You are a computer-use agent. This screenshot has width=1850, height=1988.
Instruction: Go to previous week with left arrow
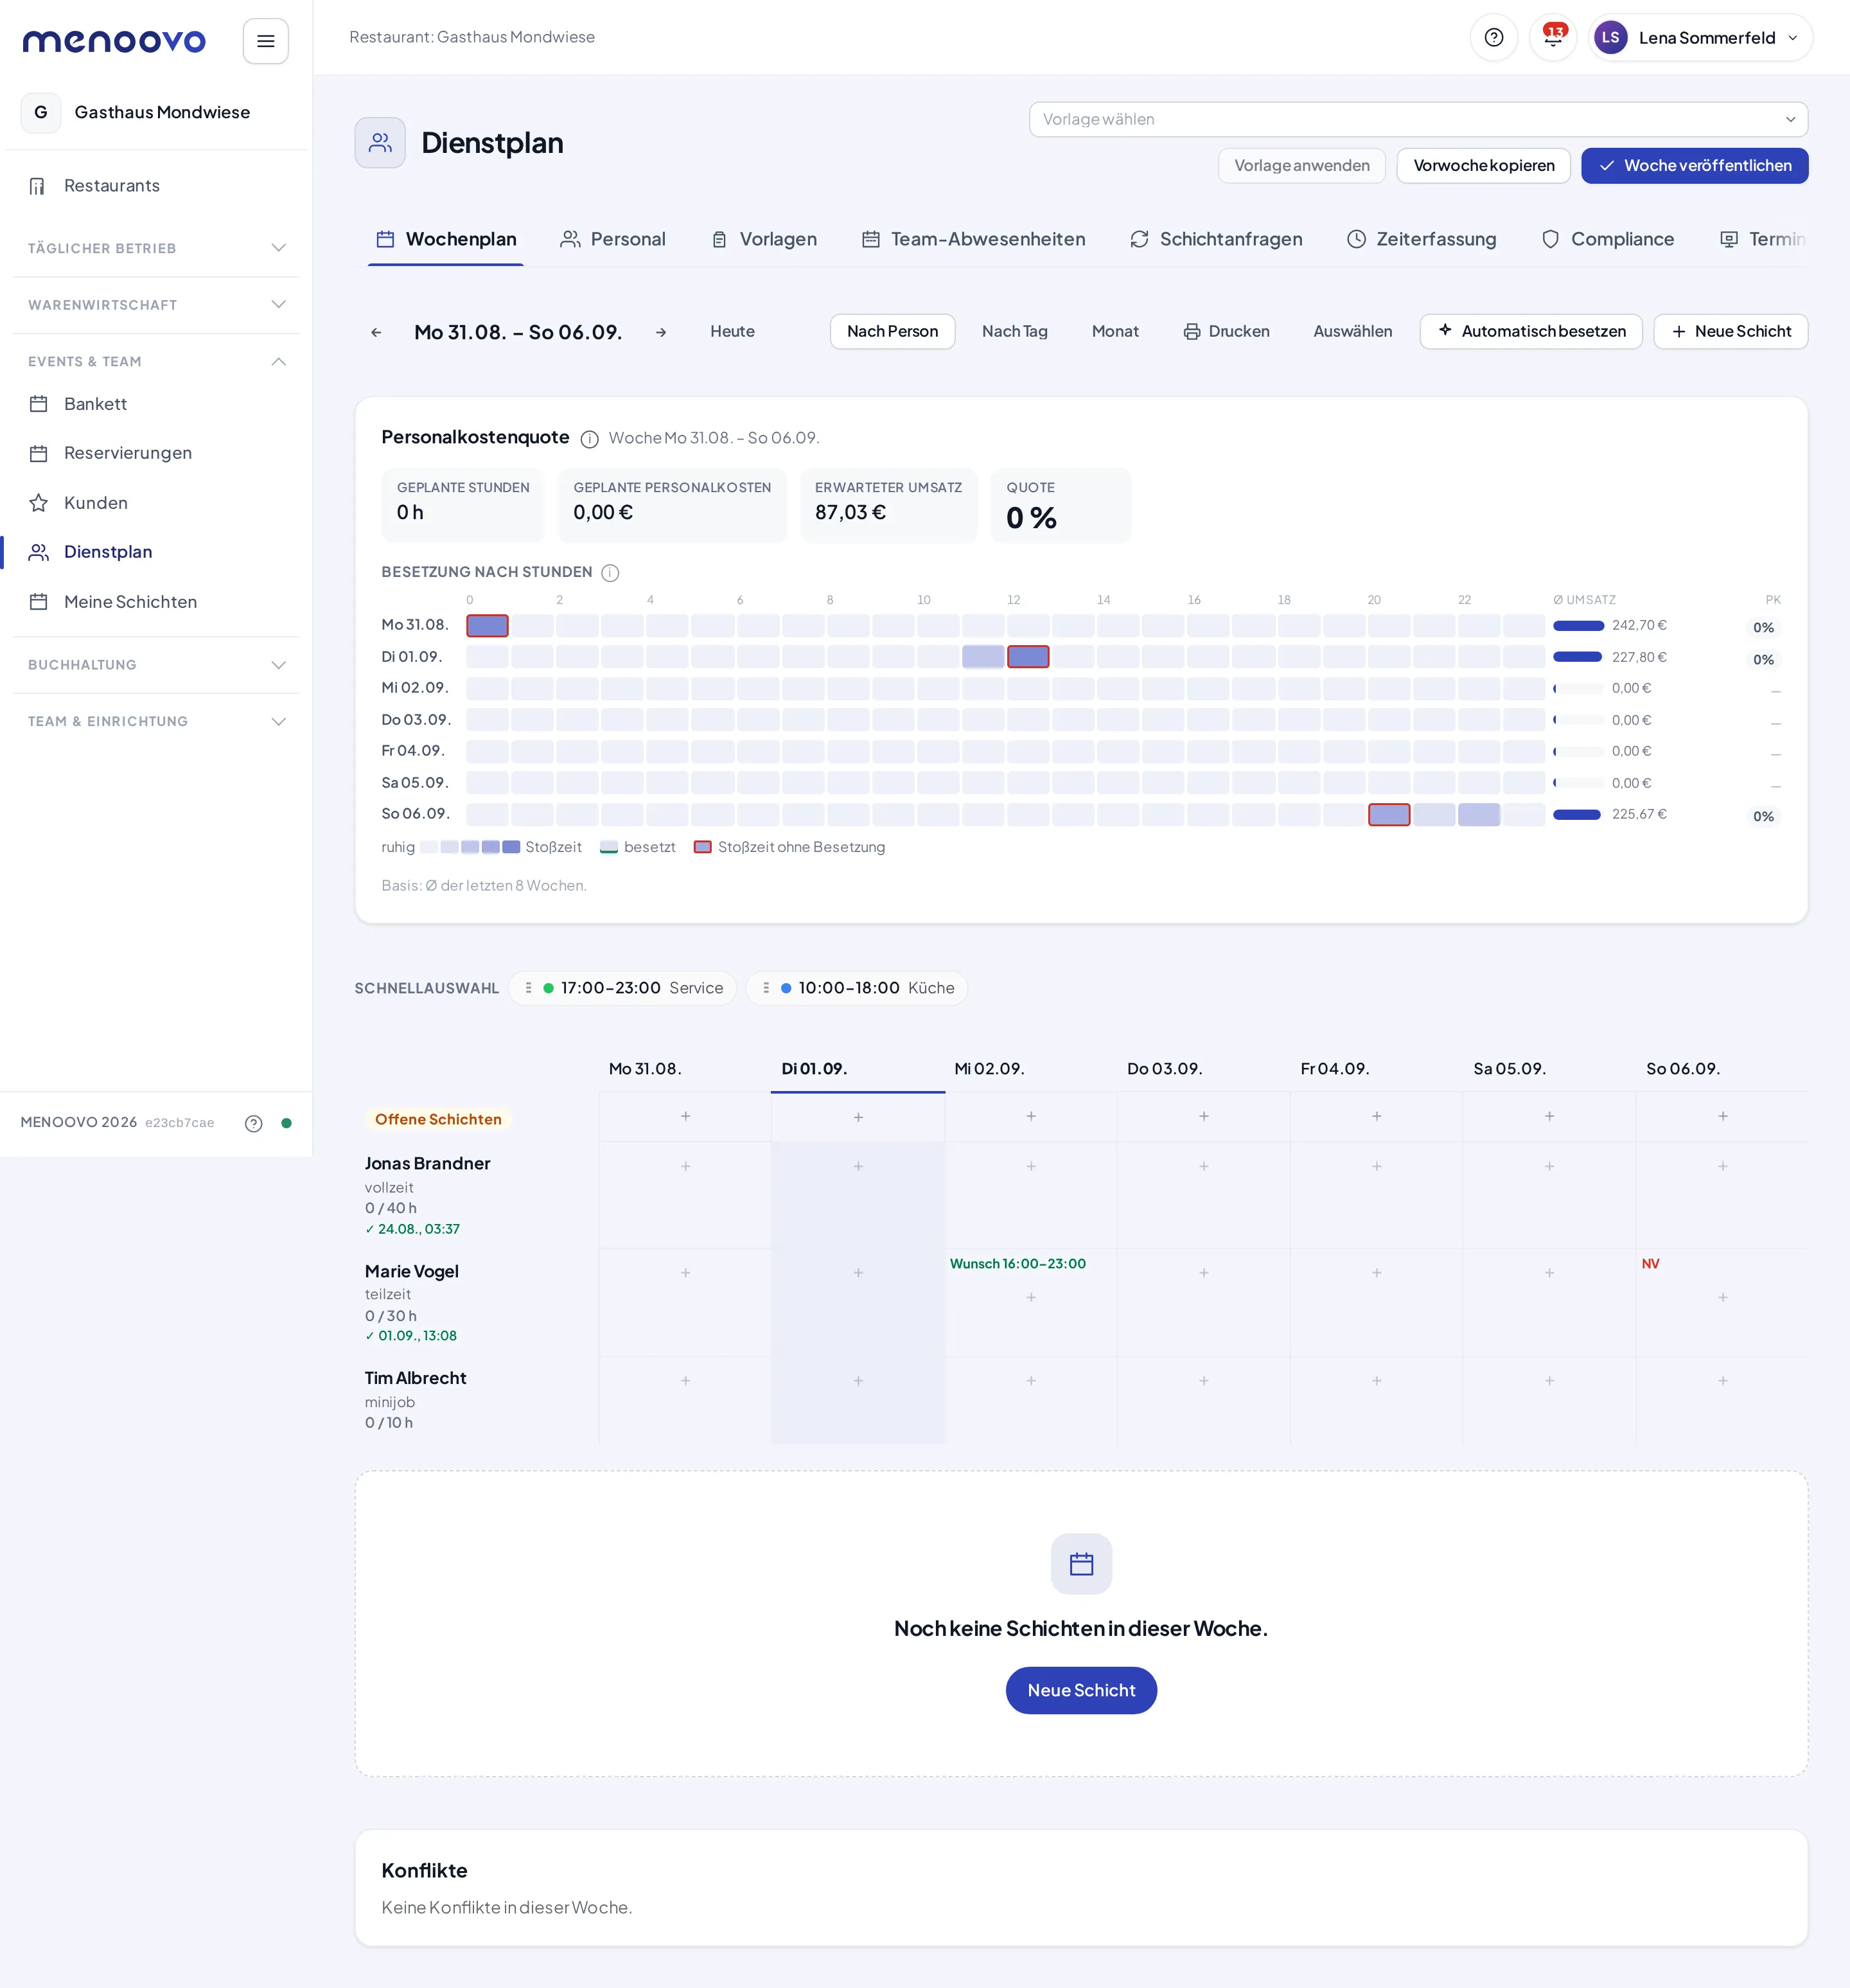click(x=376, y=332)
